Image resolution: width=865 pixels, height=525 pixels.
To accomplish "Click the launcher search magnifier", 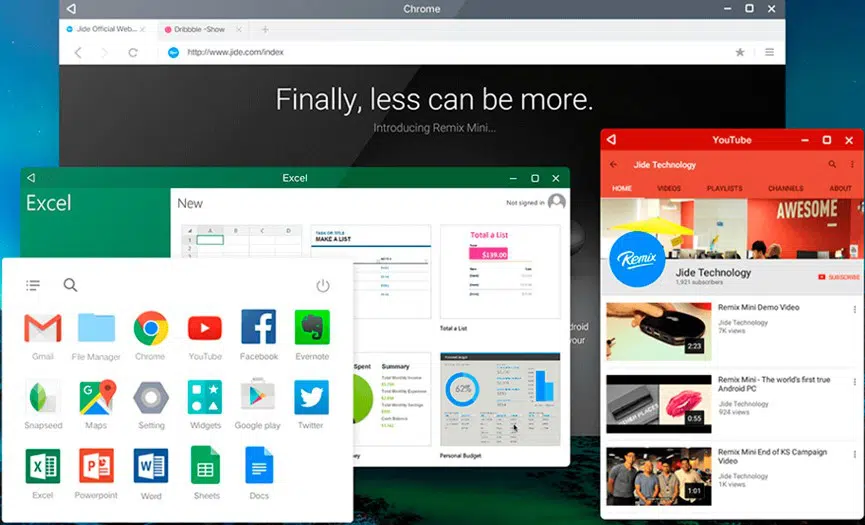I will pyautogui.click(x=70, y=285).
